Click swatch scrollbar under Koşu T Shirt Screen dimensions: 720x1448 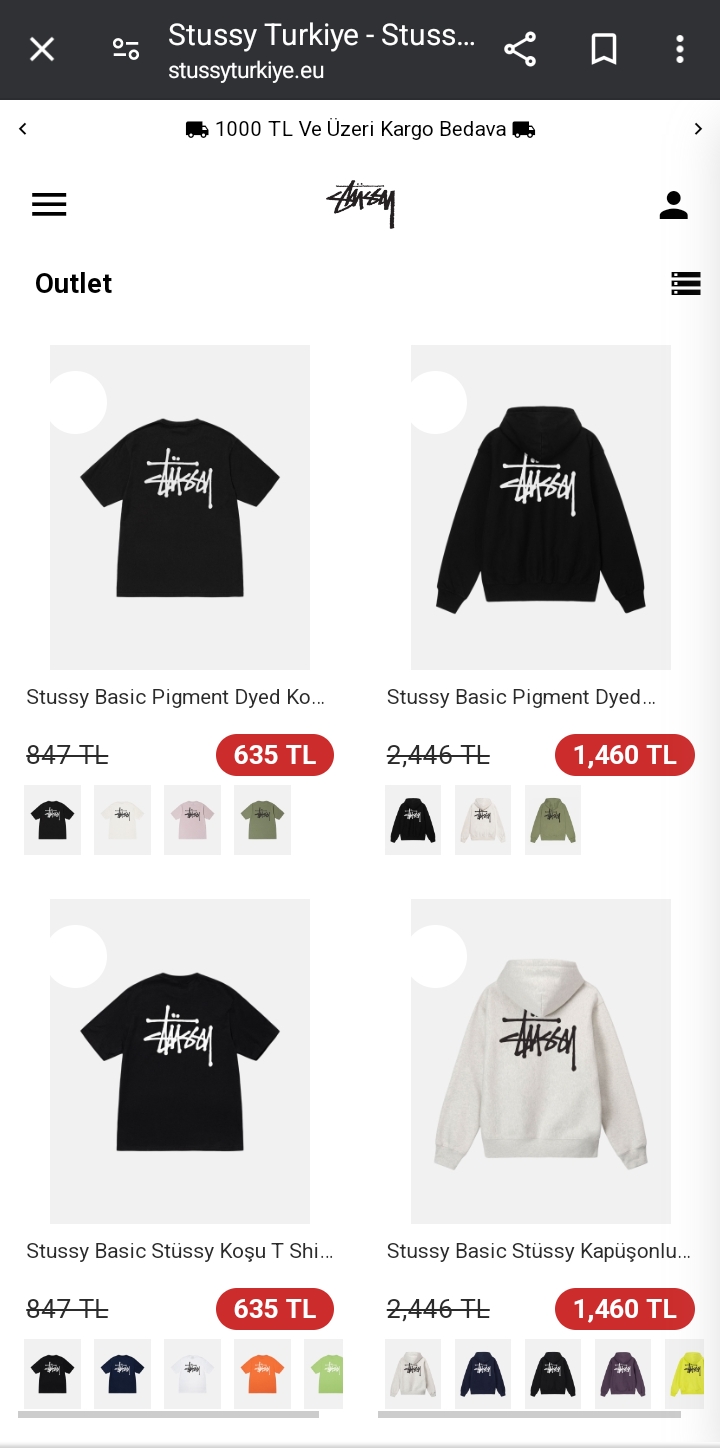tap(168, 1415)
